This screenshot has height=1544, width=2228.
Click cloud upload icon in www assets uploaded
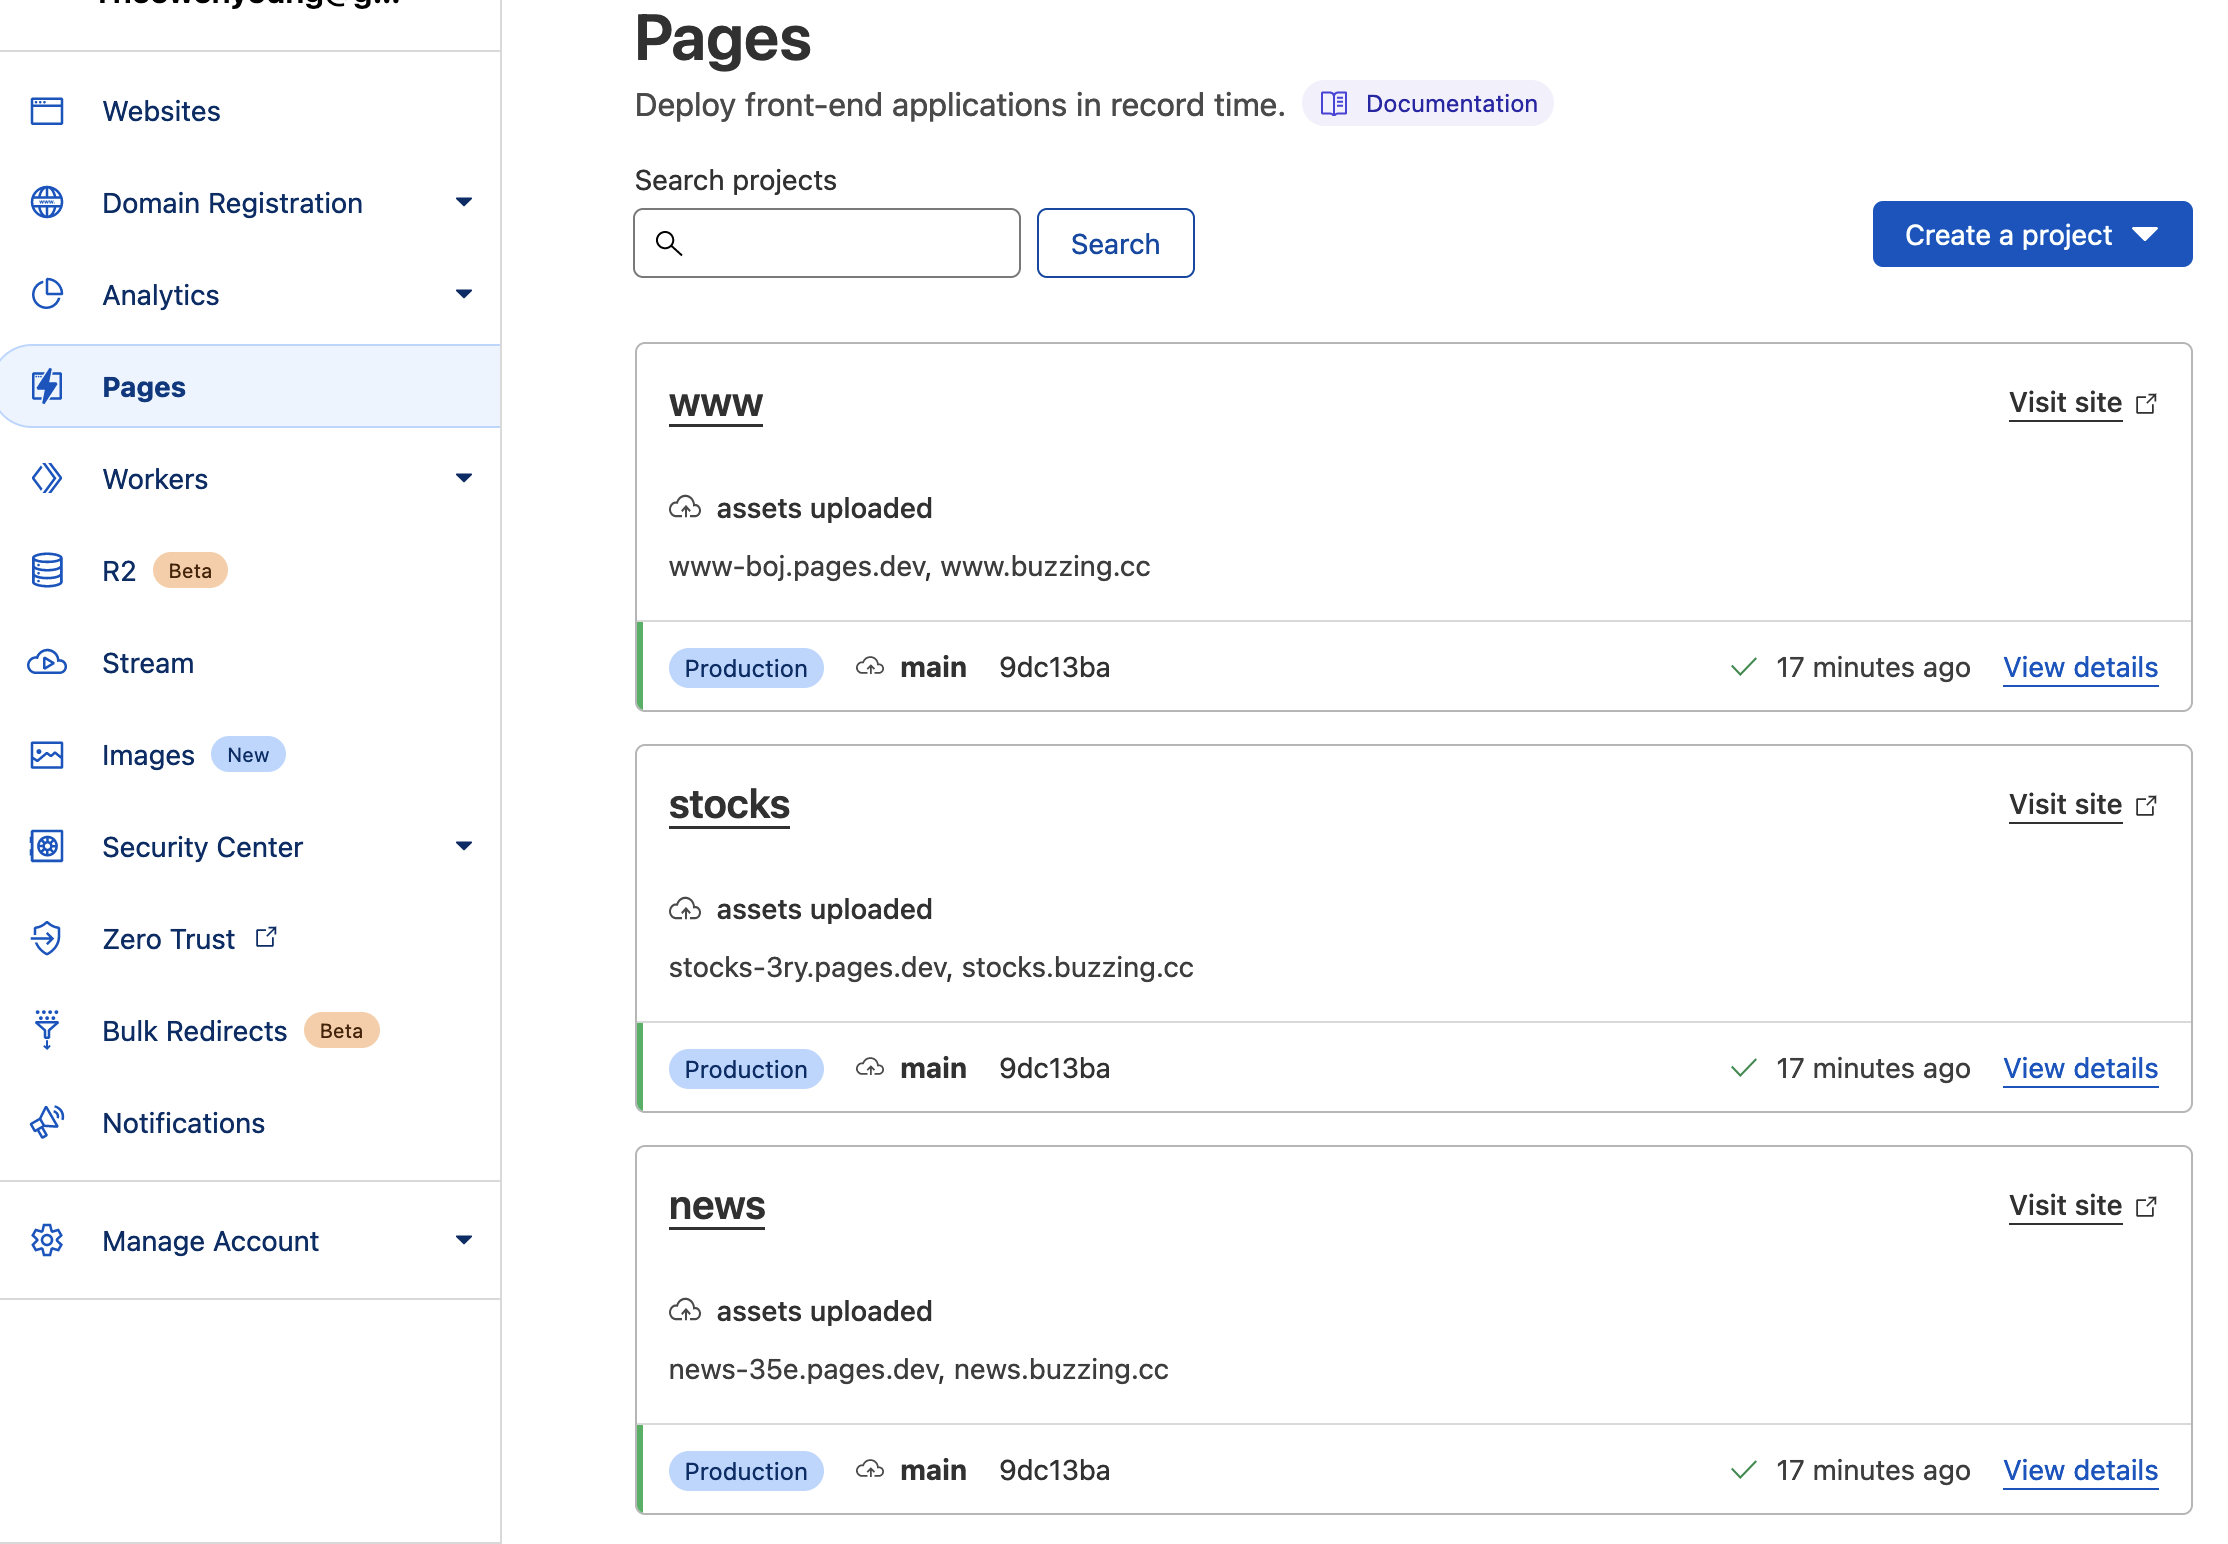(x=685, y=508)
